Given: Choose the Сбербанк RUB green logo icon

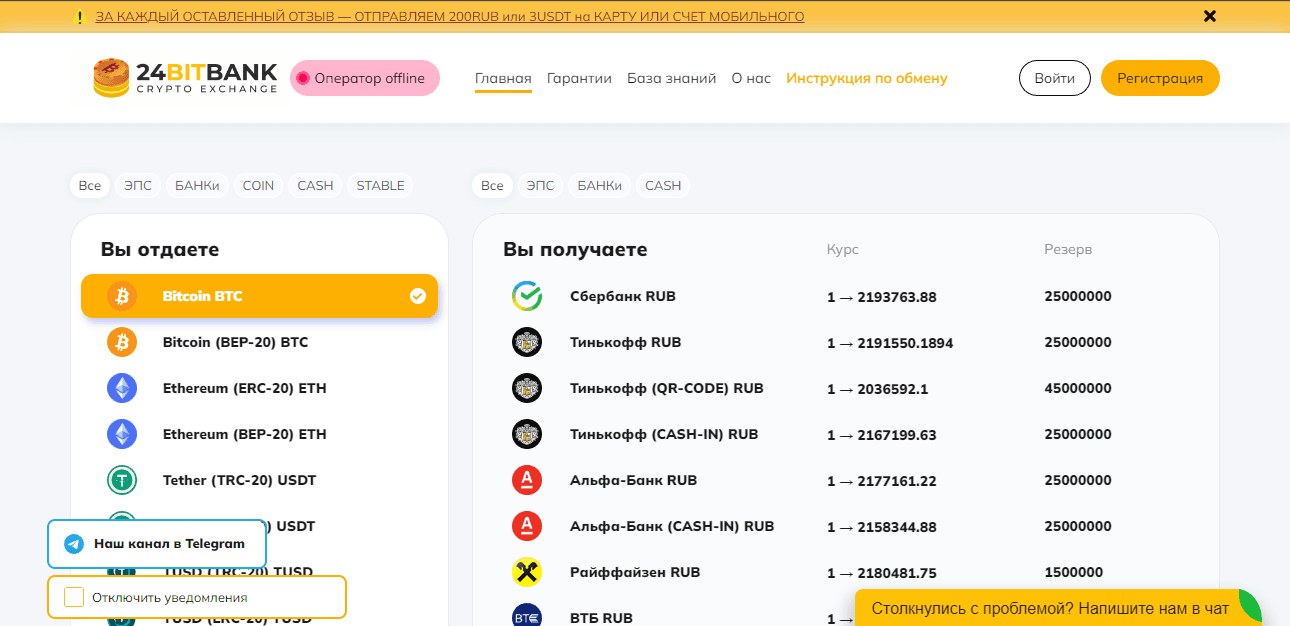Looking at the screenshot, I should 527,296.
